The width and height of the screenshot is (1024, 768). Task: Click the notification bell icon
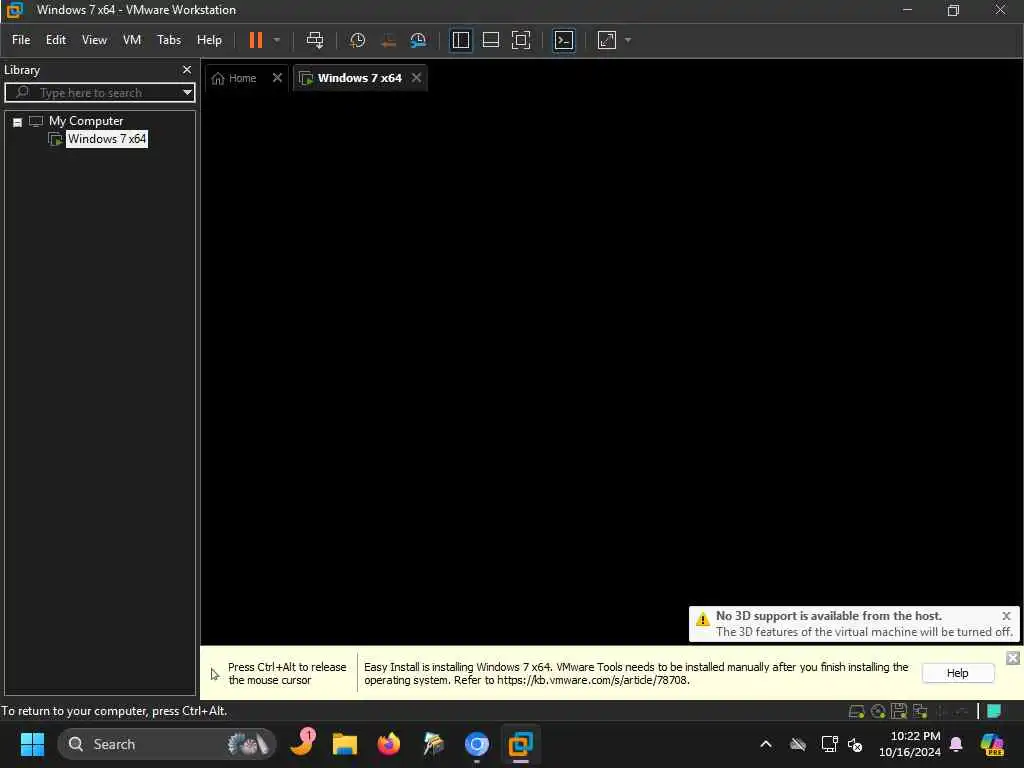pyautogui.click(x=956, y=744)
